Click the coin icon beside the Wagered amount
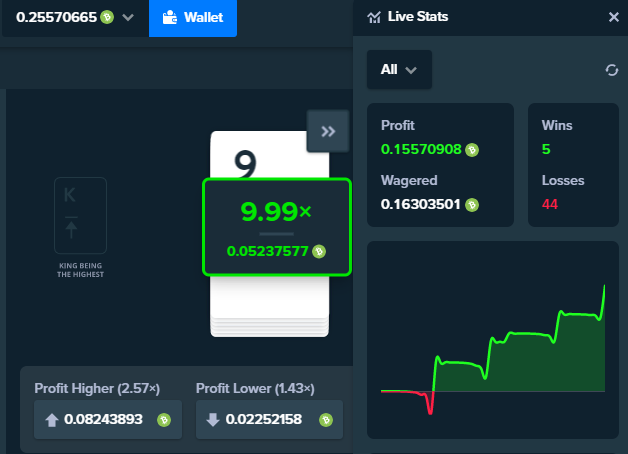Image resolution: width=628 pixels, height=454 pixels. coord(472,205)
